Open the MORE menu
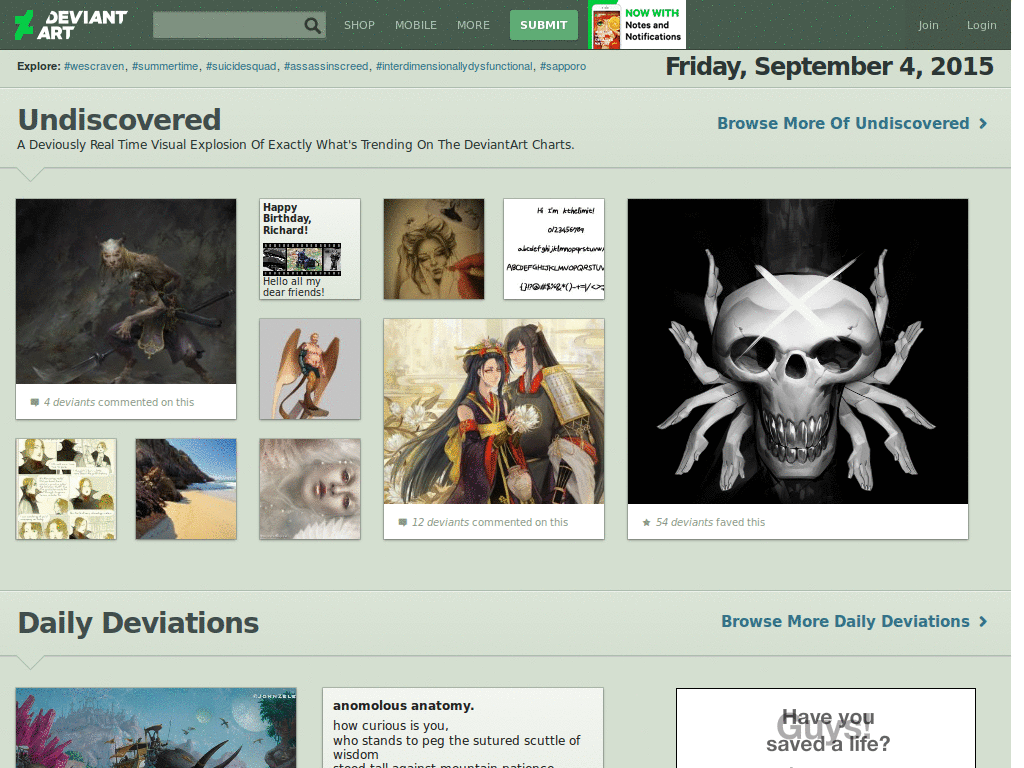Viewport: 1024px width, 768px height. click(x=473, y=25)
